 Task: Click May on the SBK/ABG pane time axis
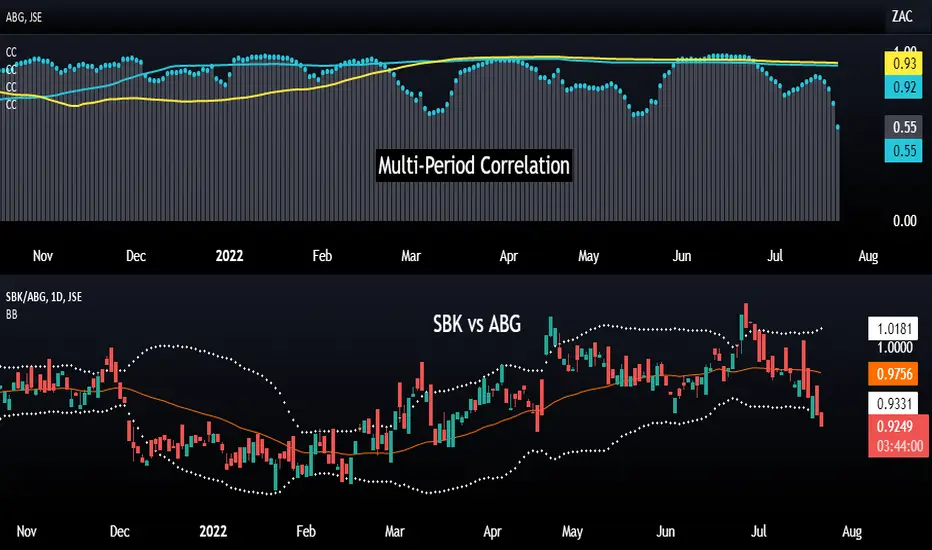coord(572,532)
